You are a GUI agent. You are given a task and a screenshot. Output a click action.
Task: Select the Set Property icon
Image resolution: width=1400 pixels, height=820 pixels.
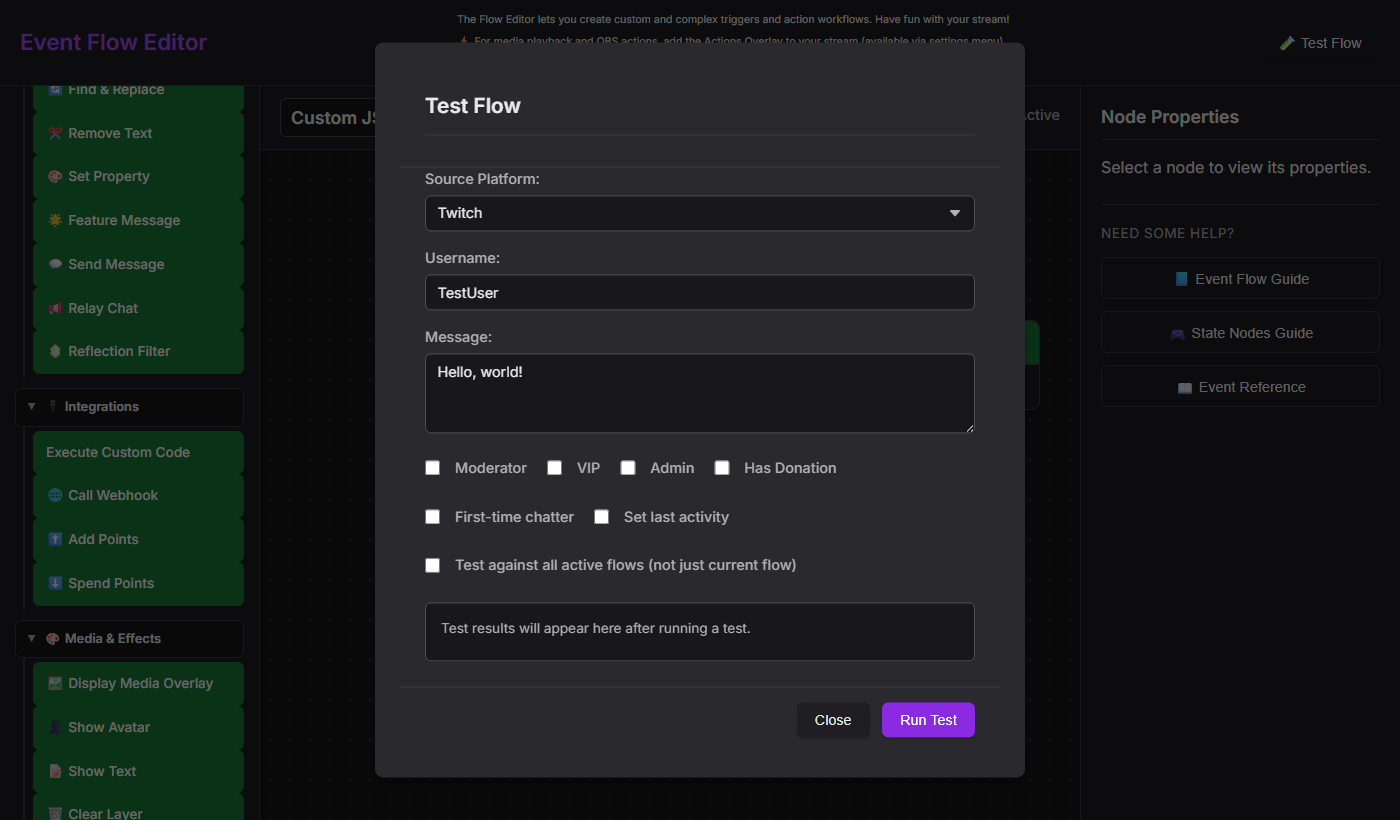pos(53,176)
